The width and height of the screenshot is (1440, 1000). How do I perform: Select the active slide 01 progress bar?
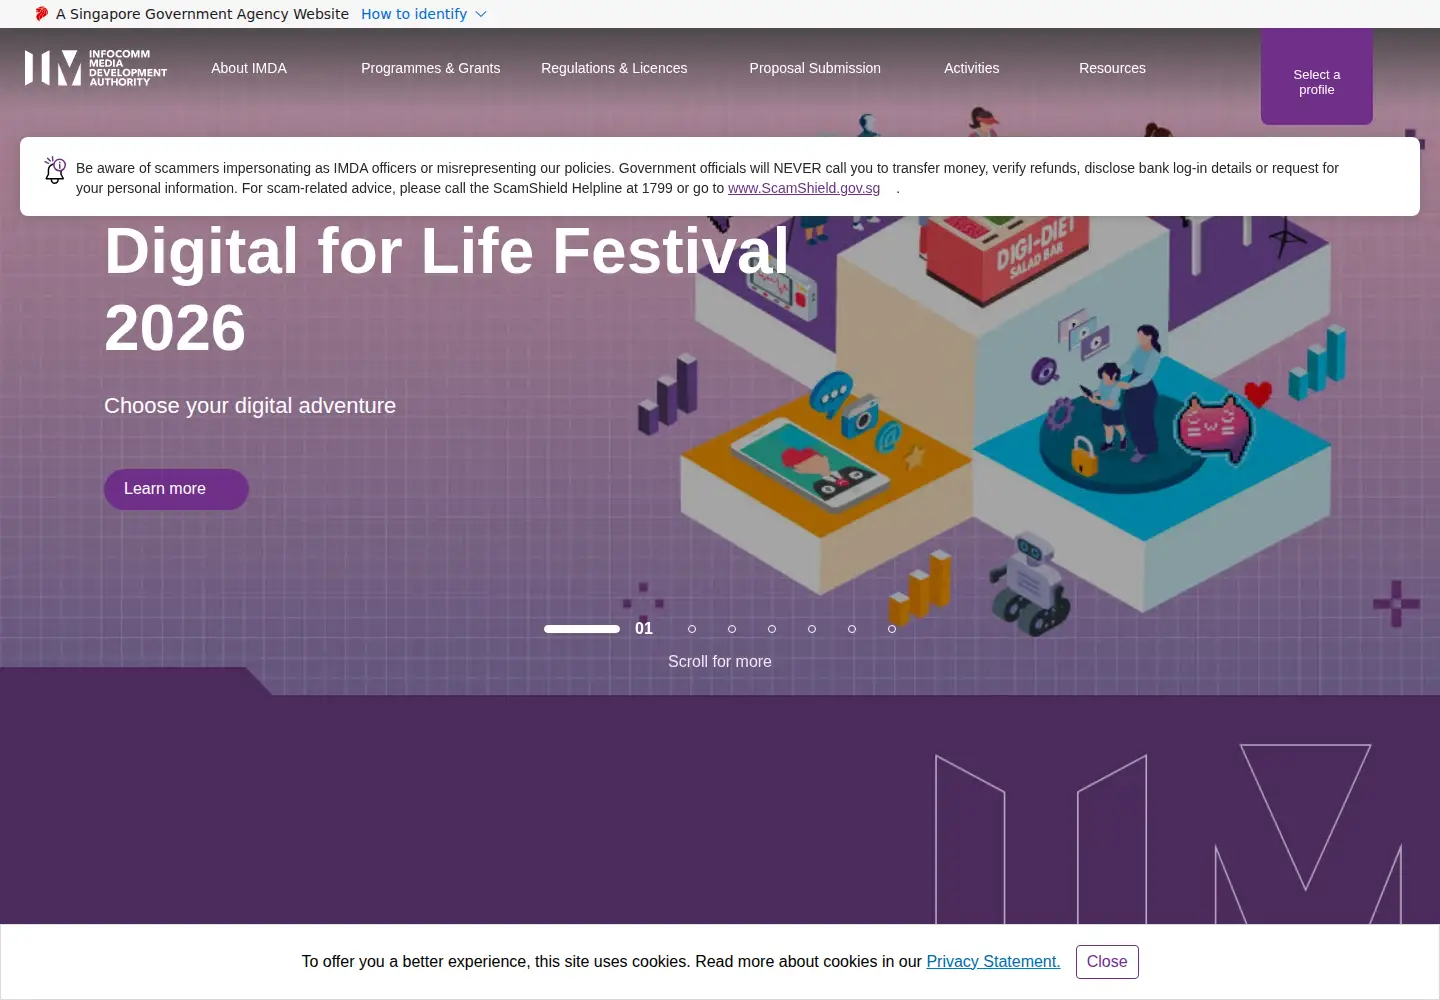pos(582,629)
